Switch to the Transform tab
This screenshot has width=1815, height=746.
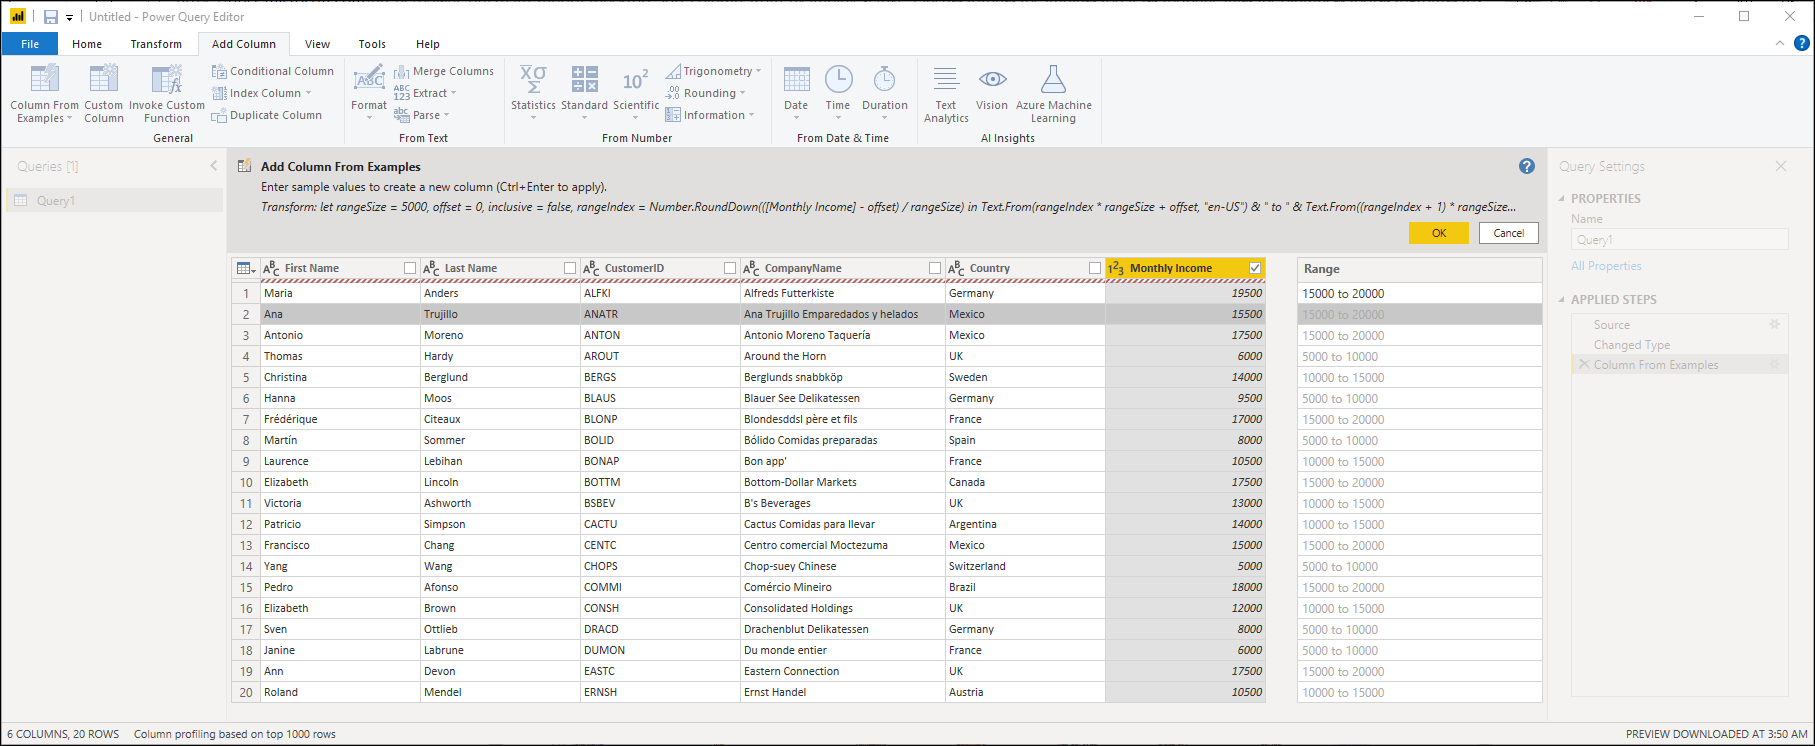coord(156,44)
